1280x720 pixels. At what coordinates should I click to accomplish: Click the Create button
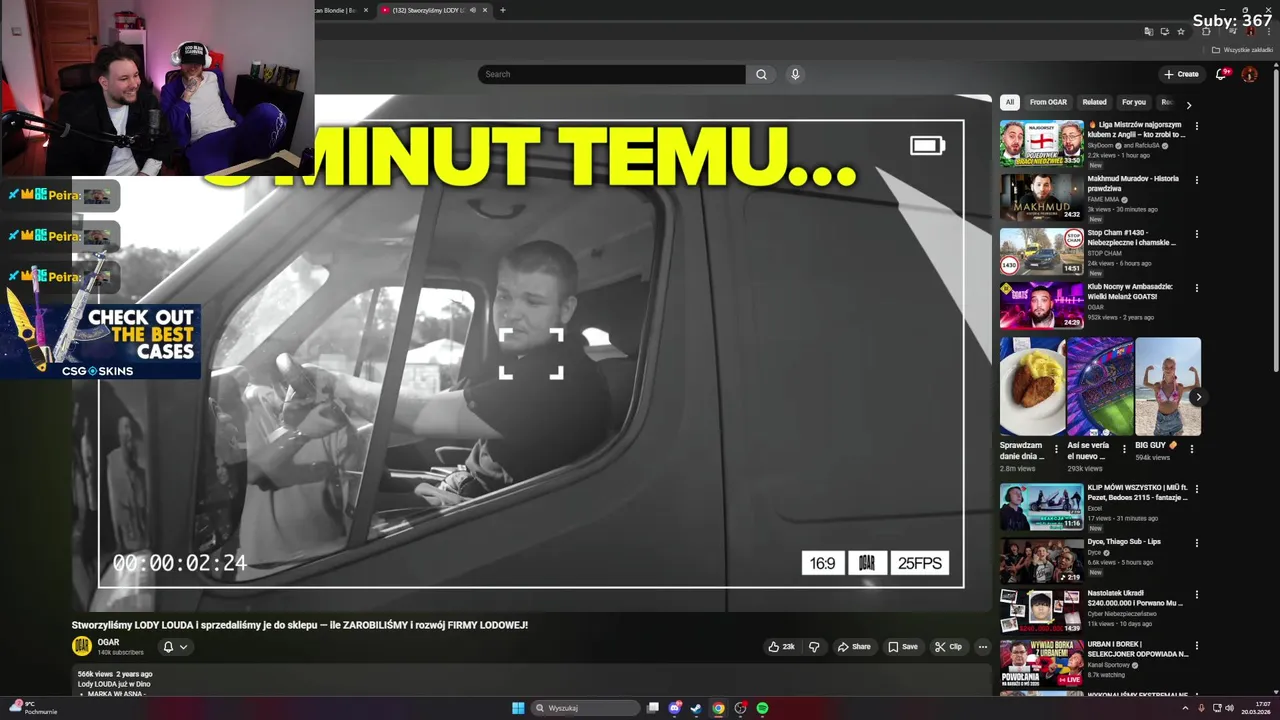point(1181,74)
